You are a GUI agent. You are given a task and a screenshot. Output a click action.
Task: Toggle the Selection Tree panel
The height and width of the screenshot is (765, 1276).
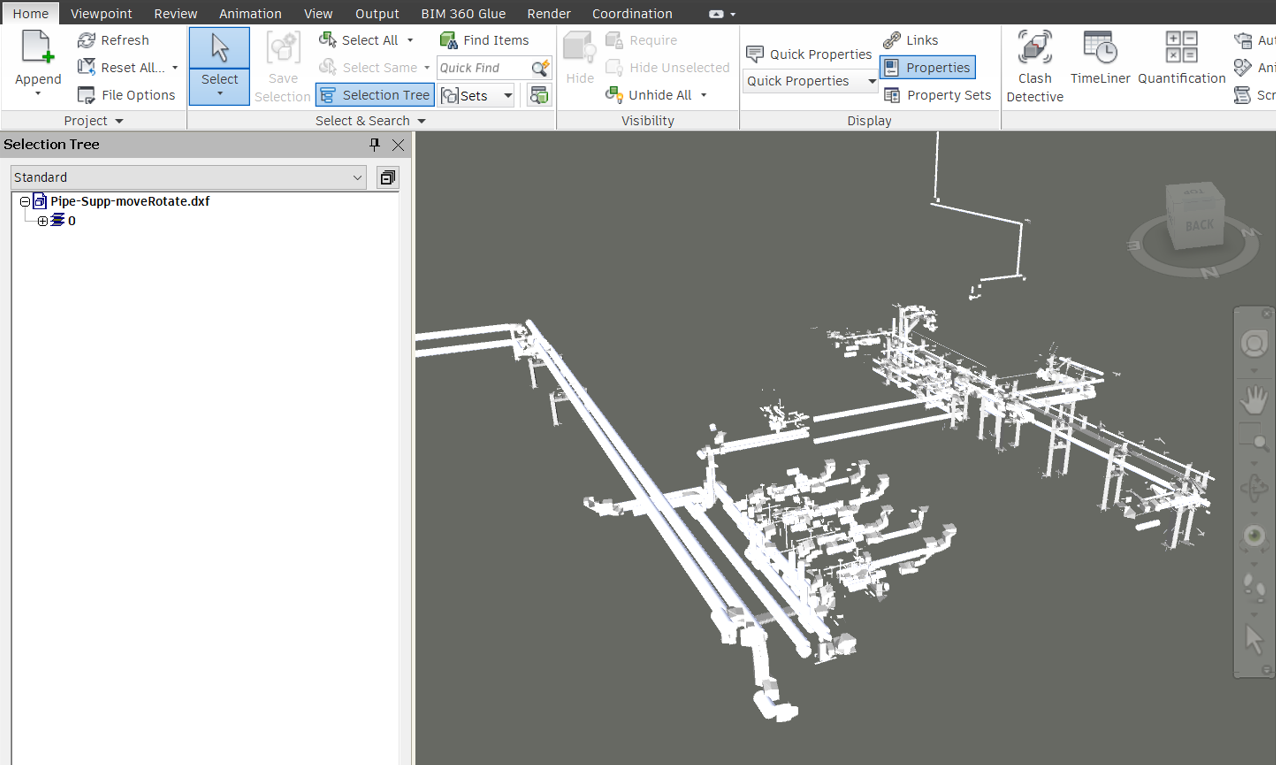(x=374, y=94)
